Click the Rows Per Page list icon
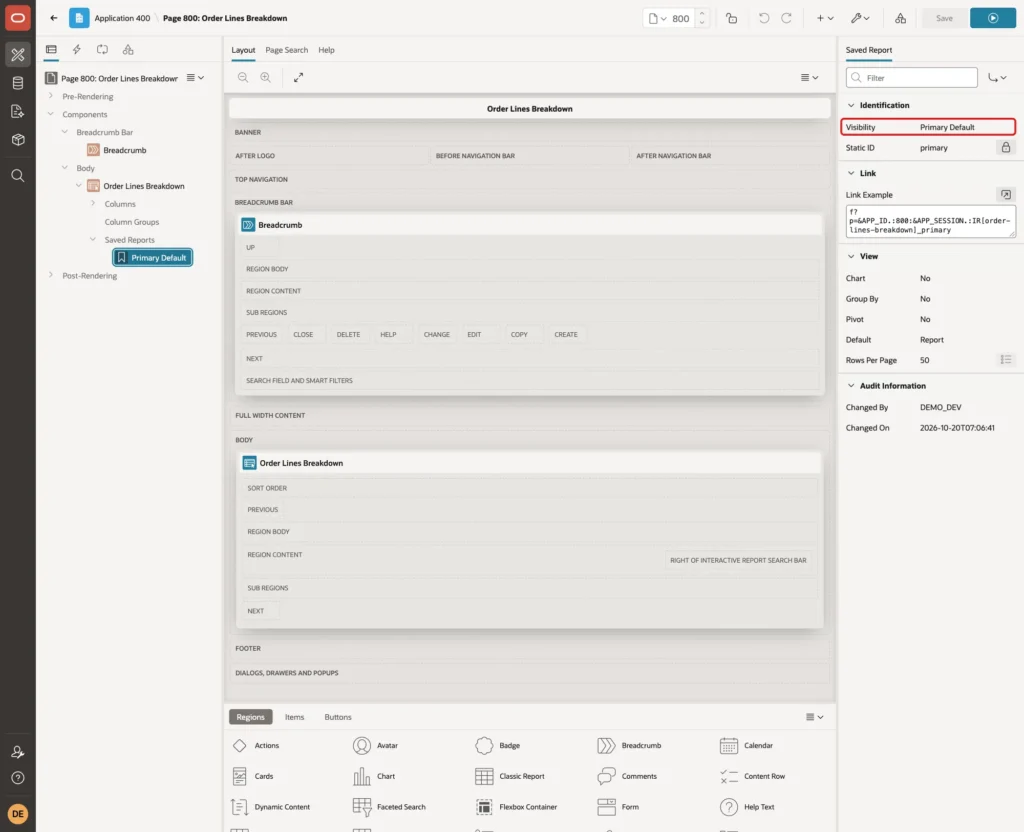The image size is (1024, 832). coord(1006,360)
